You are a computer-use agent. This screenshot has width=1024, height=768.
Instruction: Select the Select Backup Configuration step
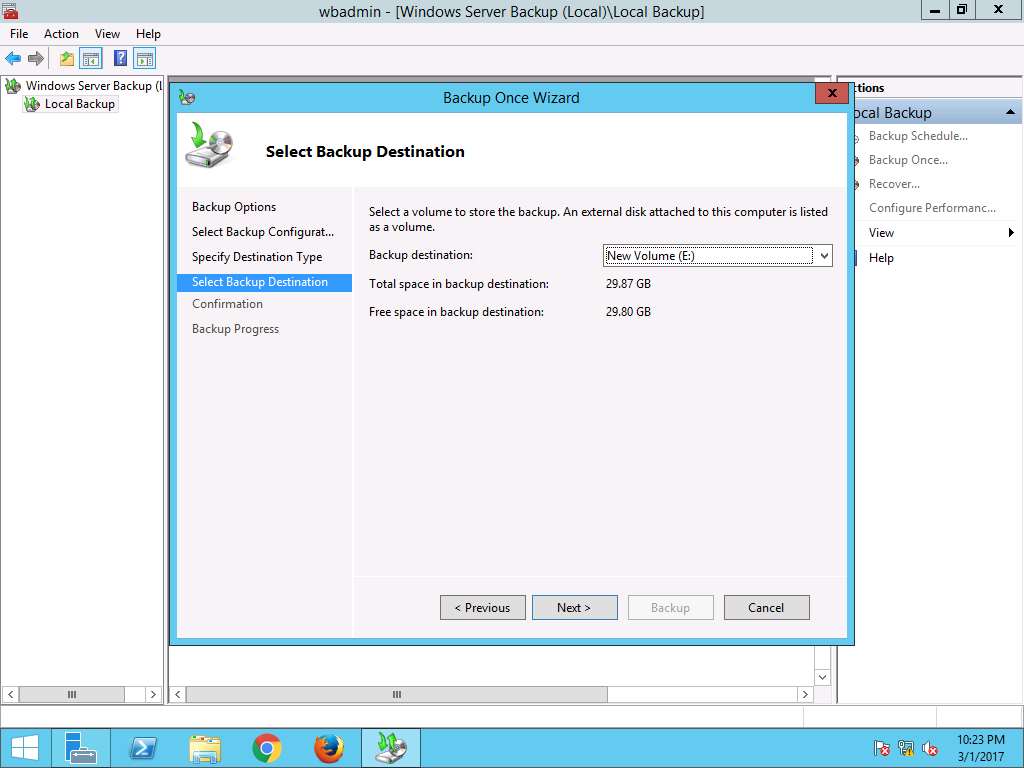point(263,232)
